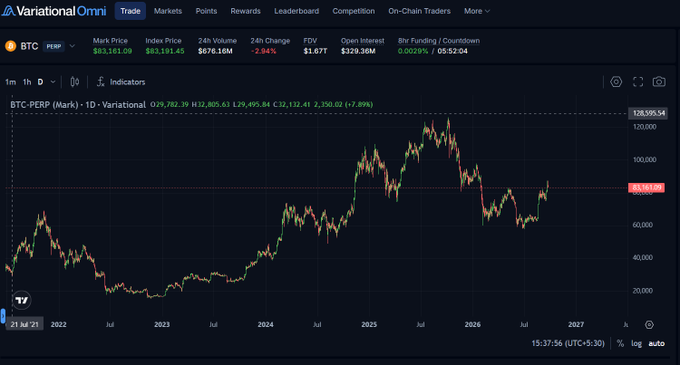
Task: Click the BTC-PERP (Mark) chart legend title
Action: tap(78, 104)
